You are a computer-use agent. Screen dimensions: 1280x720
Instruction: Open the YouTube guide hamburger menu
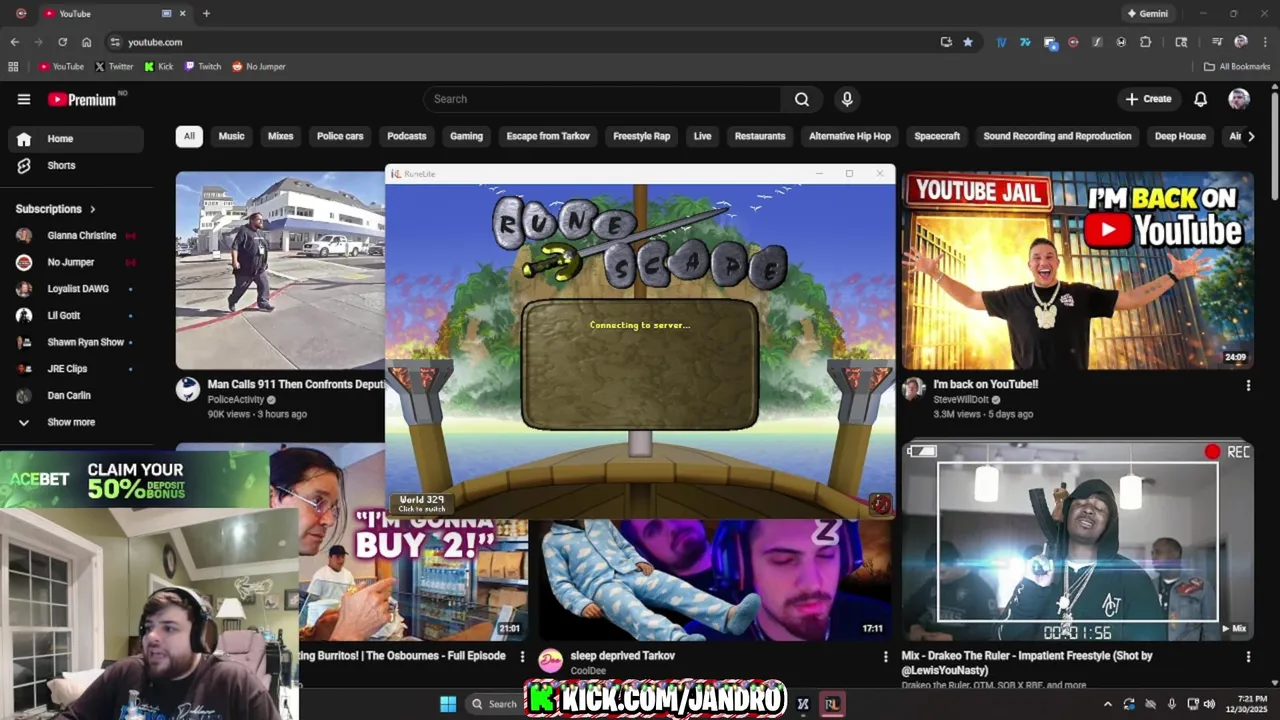click(x=24, y=99)
